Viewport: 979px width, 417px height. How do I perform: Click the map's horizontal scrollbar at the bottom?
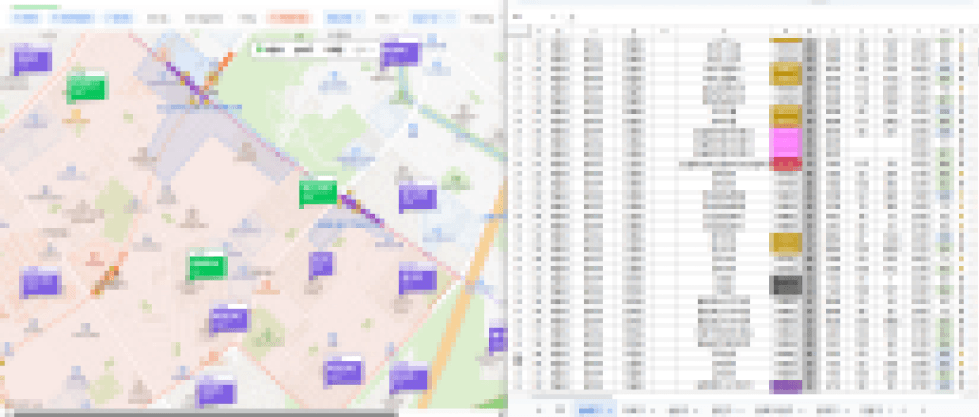tap(200, 412)
